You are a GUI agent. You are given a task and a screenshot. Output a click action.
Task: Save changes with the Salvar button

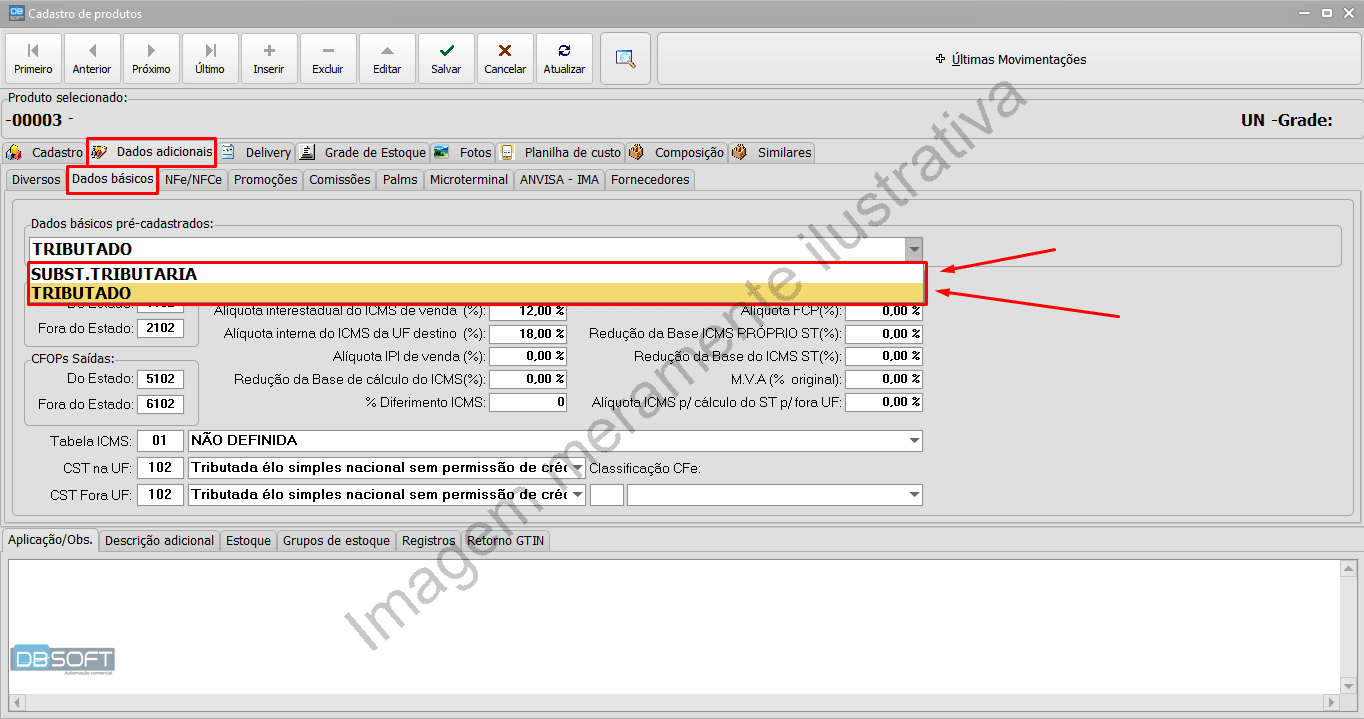(x=446, y=59)
